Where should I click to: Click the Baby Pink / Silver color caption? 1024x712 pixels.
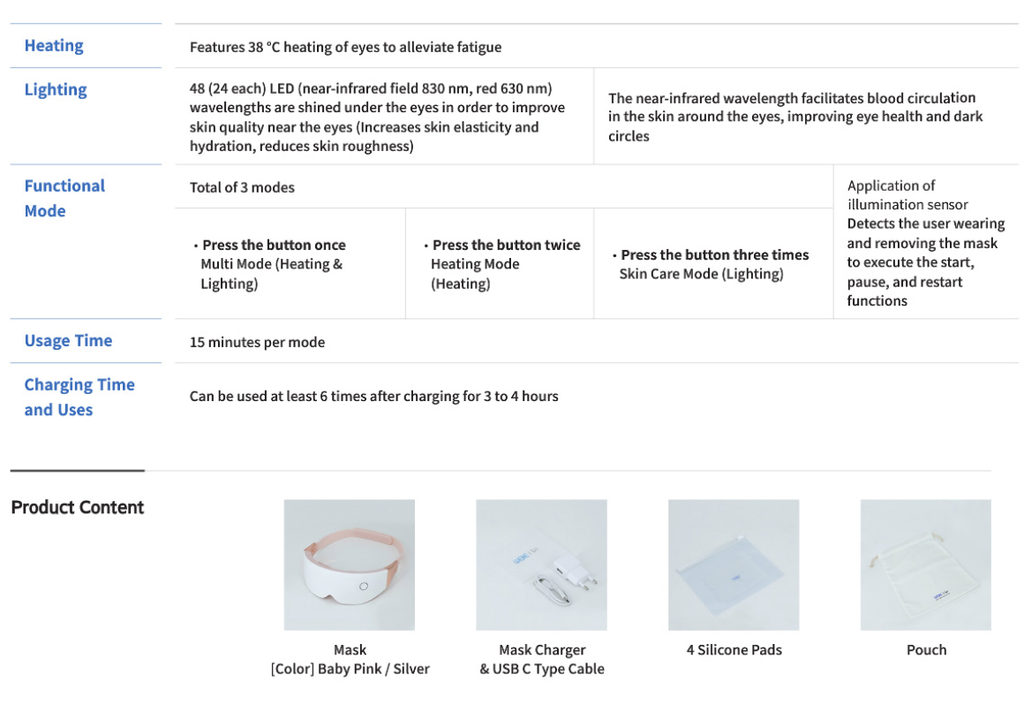click(350, 669)
